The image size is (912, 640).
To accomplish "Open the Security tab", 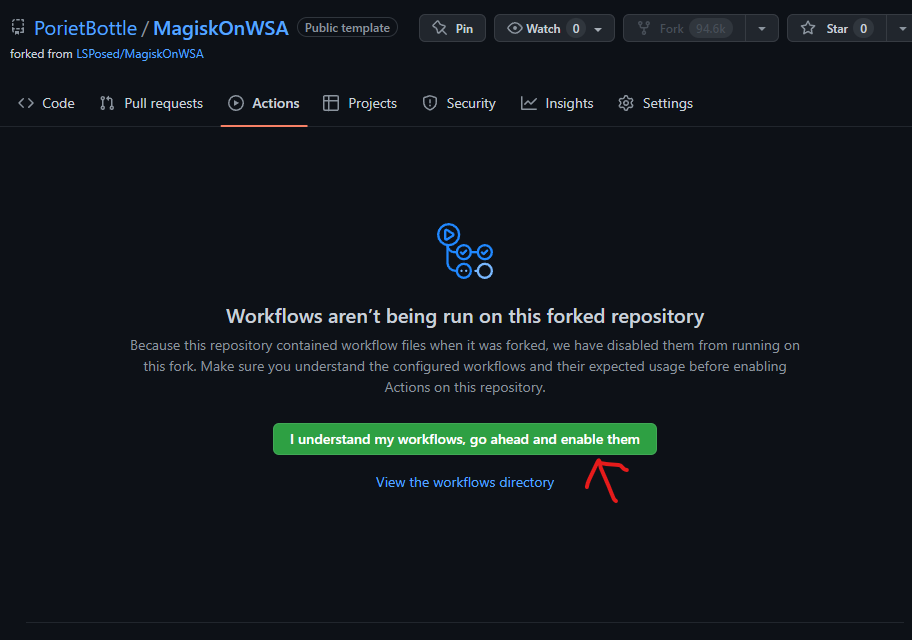I will 459,104.
